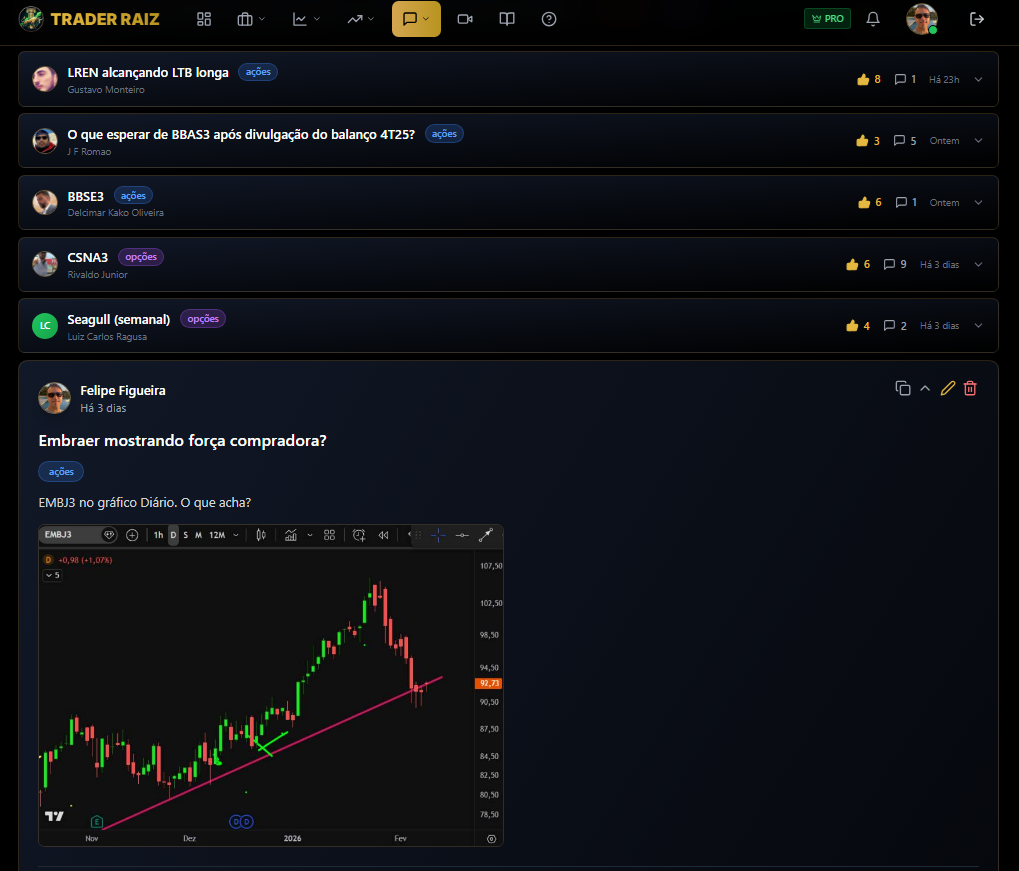Click the logout icon
Viewport: 1019px width, 871px height.
tap(977, 19)
